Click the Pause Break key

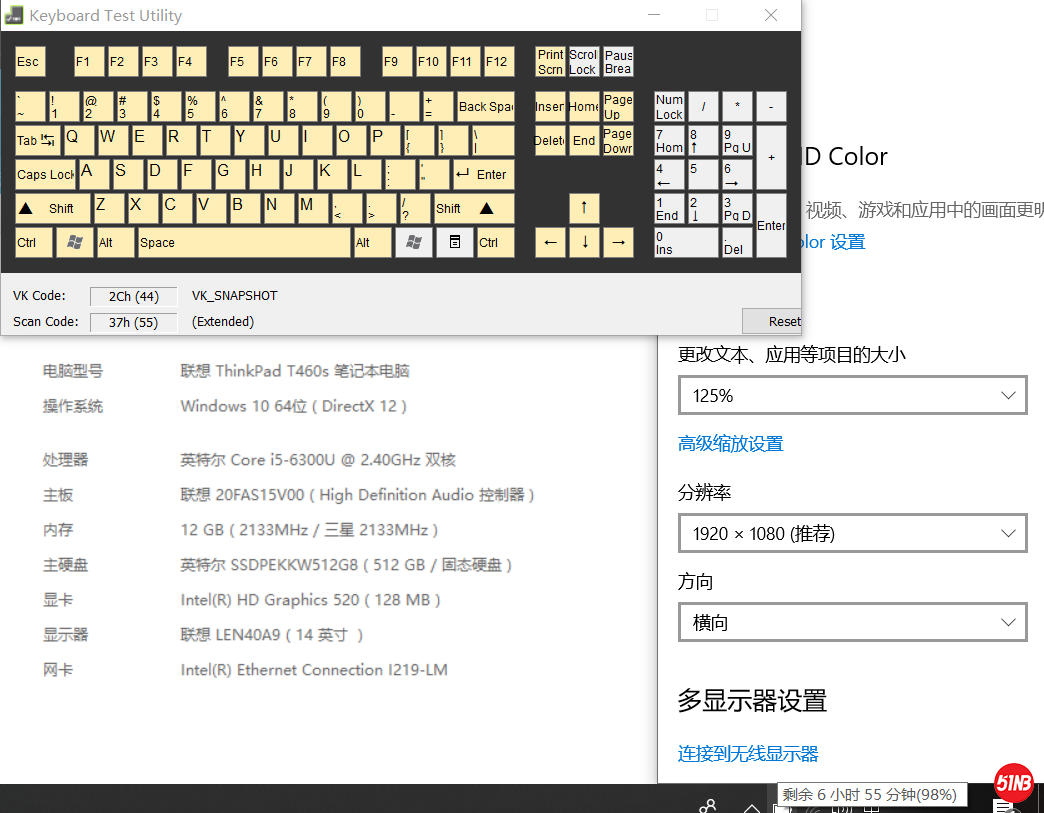point(618,62)
